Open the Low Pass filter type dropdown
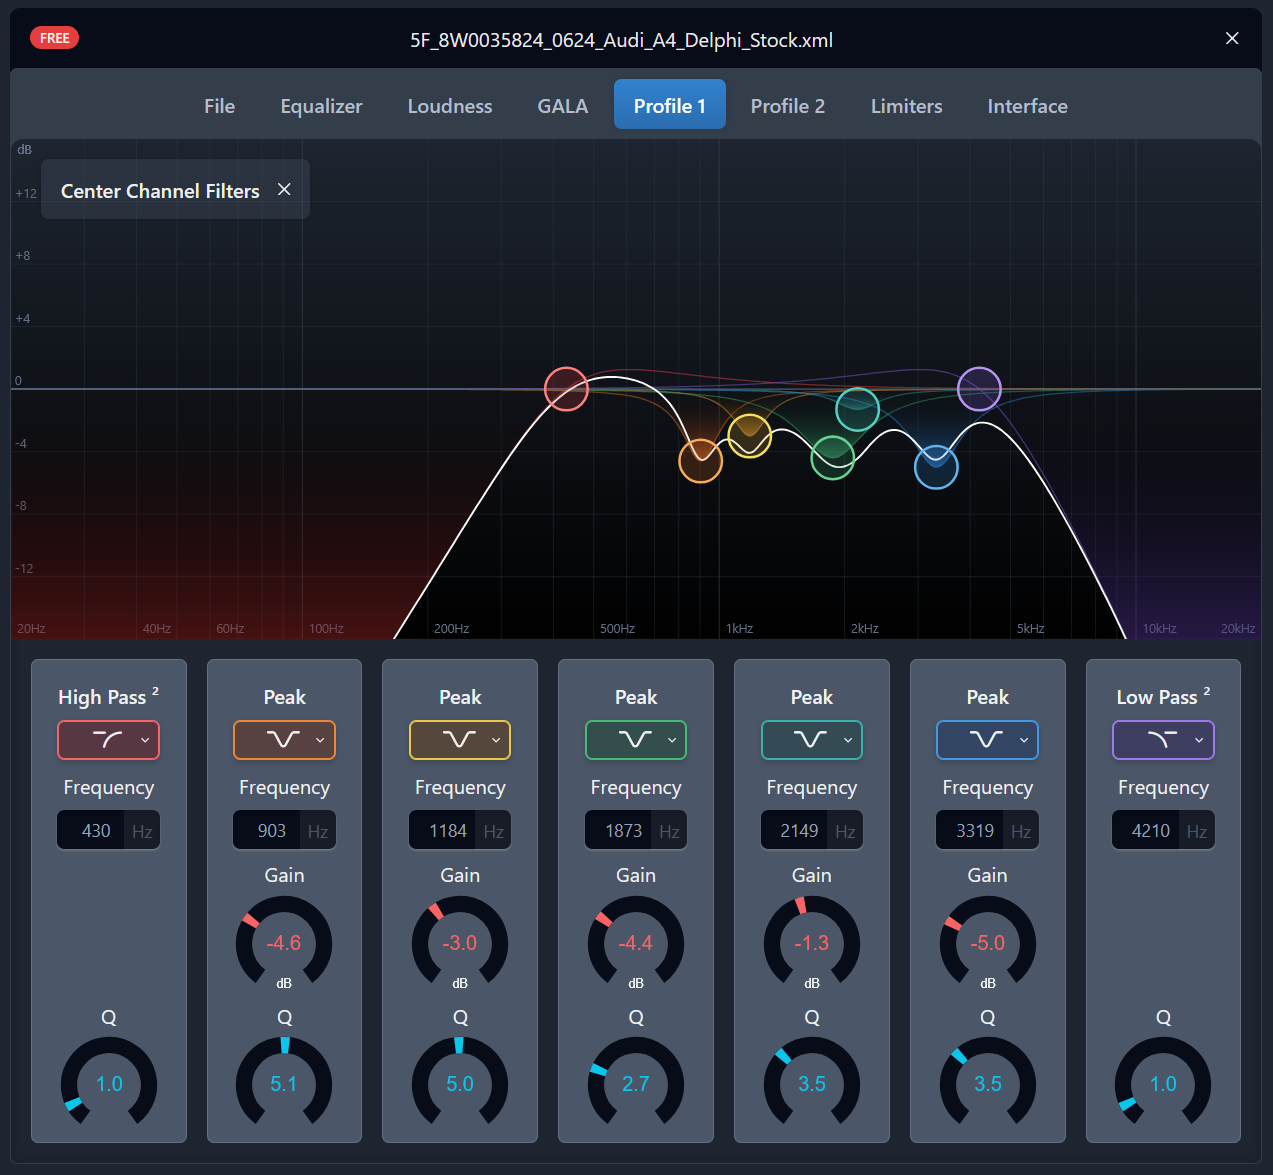This screenshot has height=1175, width=1273. pyautogui.click(x=1198, y=740)
